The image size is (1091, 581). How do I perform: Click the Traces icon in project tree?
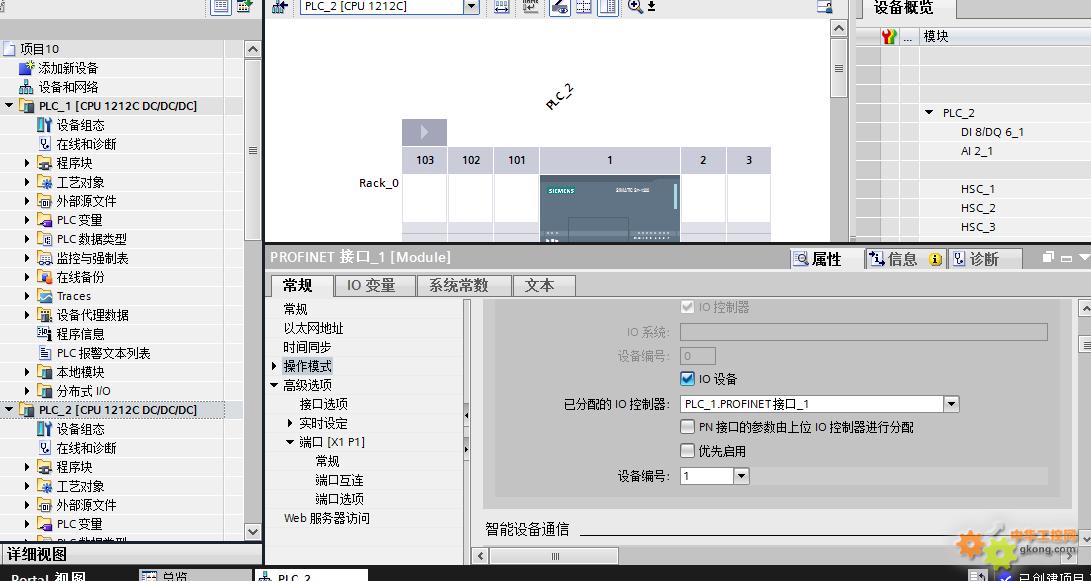pyautogui.click(x=45, y=296)
